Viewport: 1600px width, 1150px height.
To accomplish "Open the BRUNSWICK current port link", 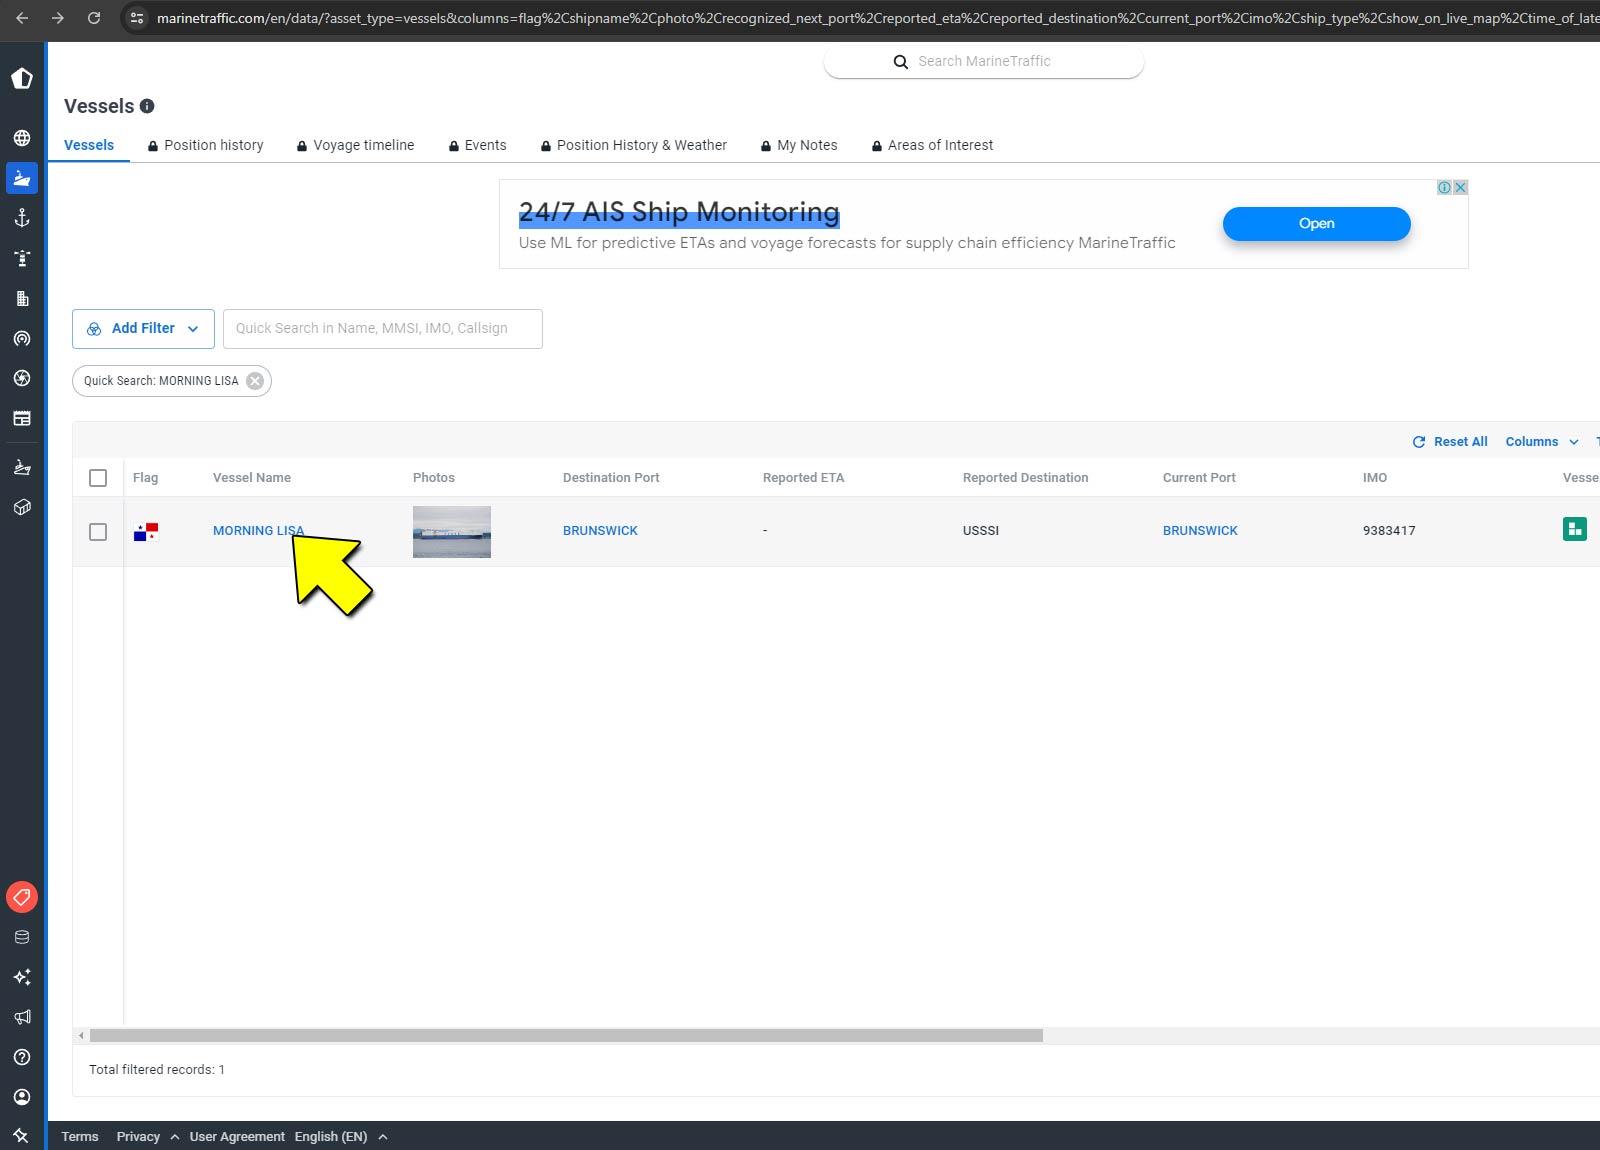I will [1200, 531].
